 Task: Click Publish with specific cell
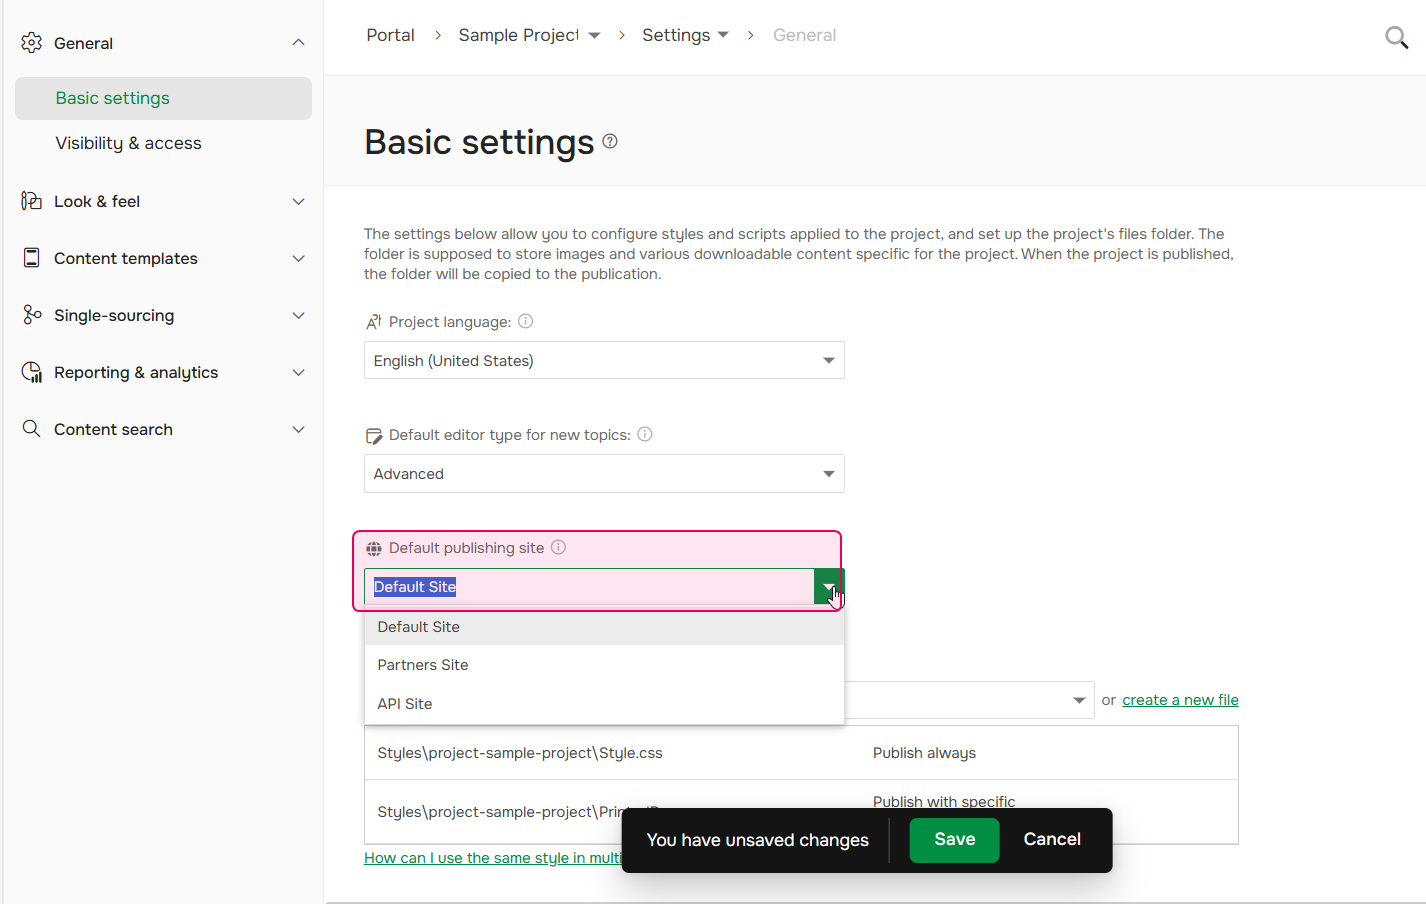click(944, 801)
